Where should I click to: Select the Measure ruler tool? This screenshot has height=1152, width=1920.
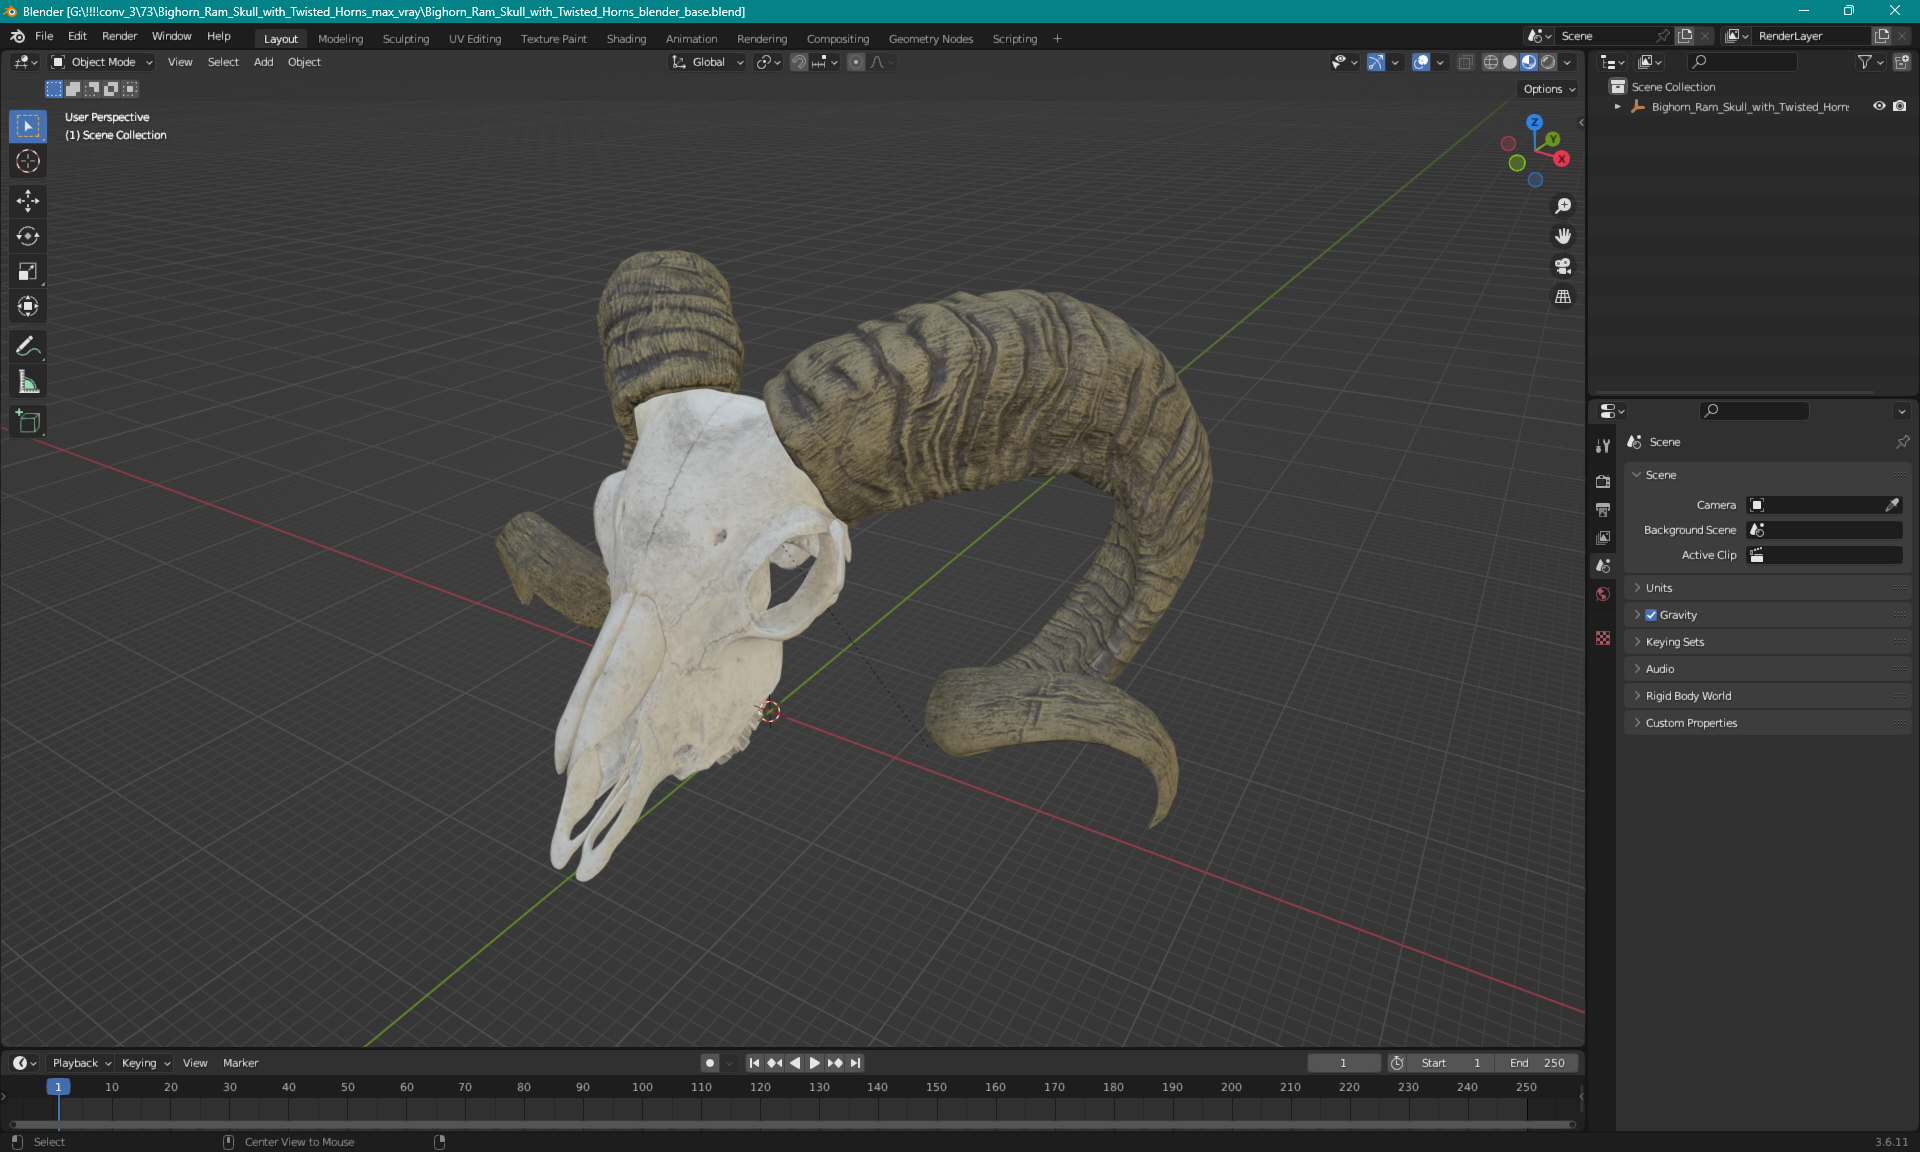28,381
